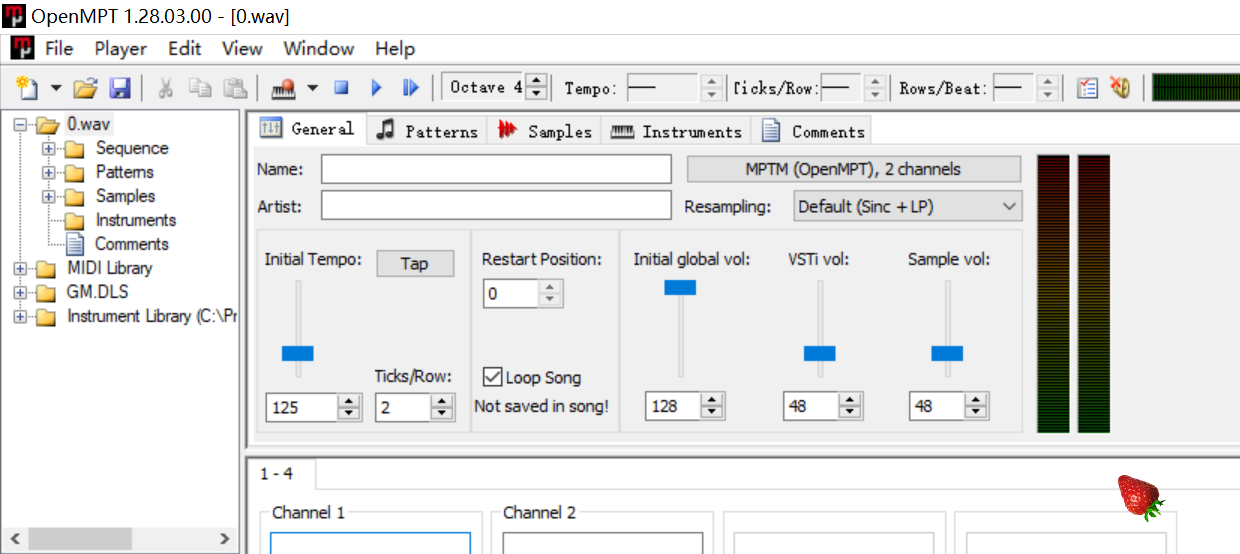1240x554 pixels.
Task: Click the Paste clipboard icon
Action: 234,88
